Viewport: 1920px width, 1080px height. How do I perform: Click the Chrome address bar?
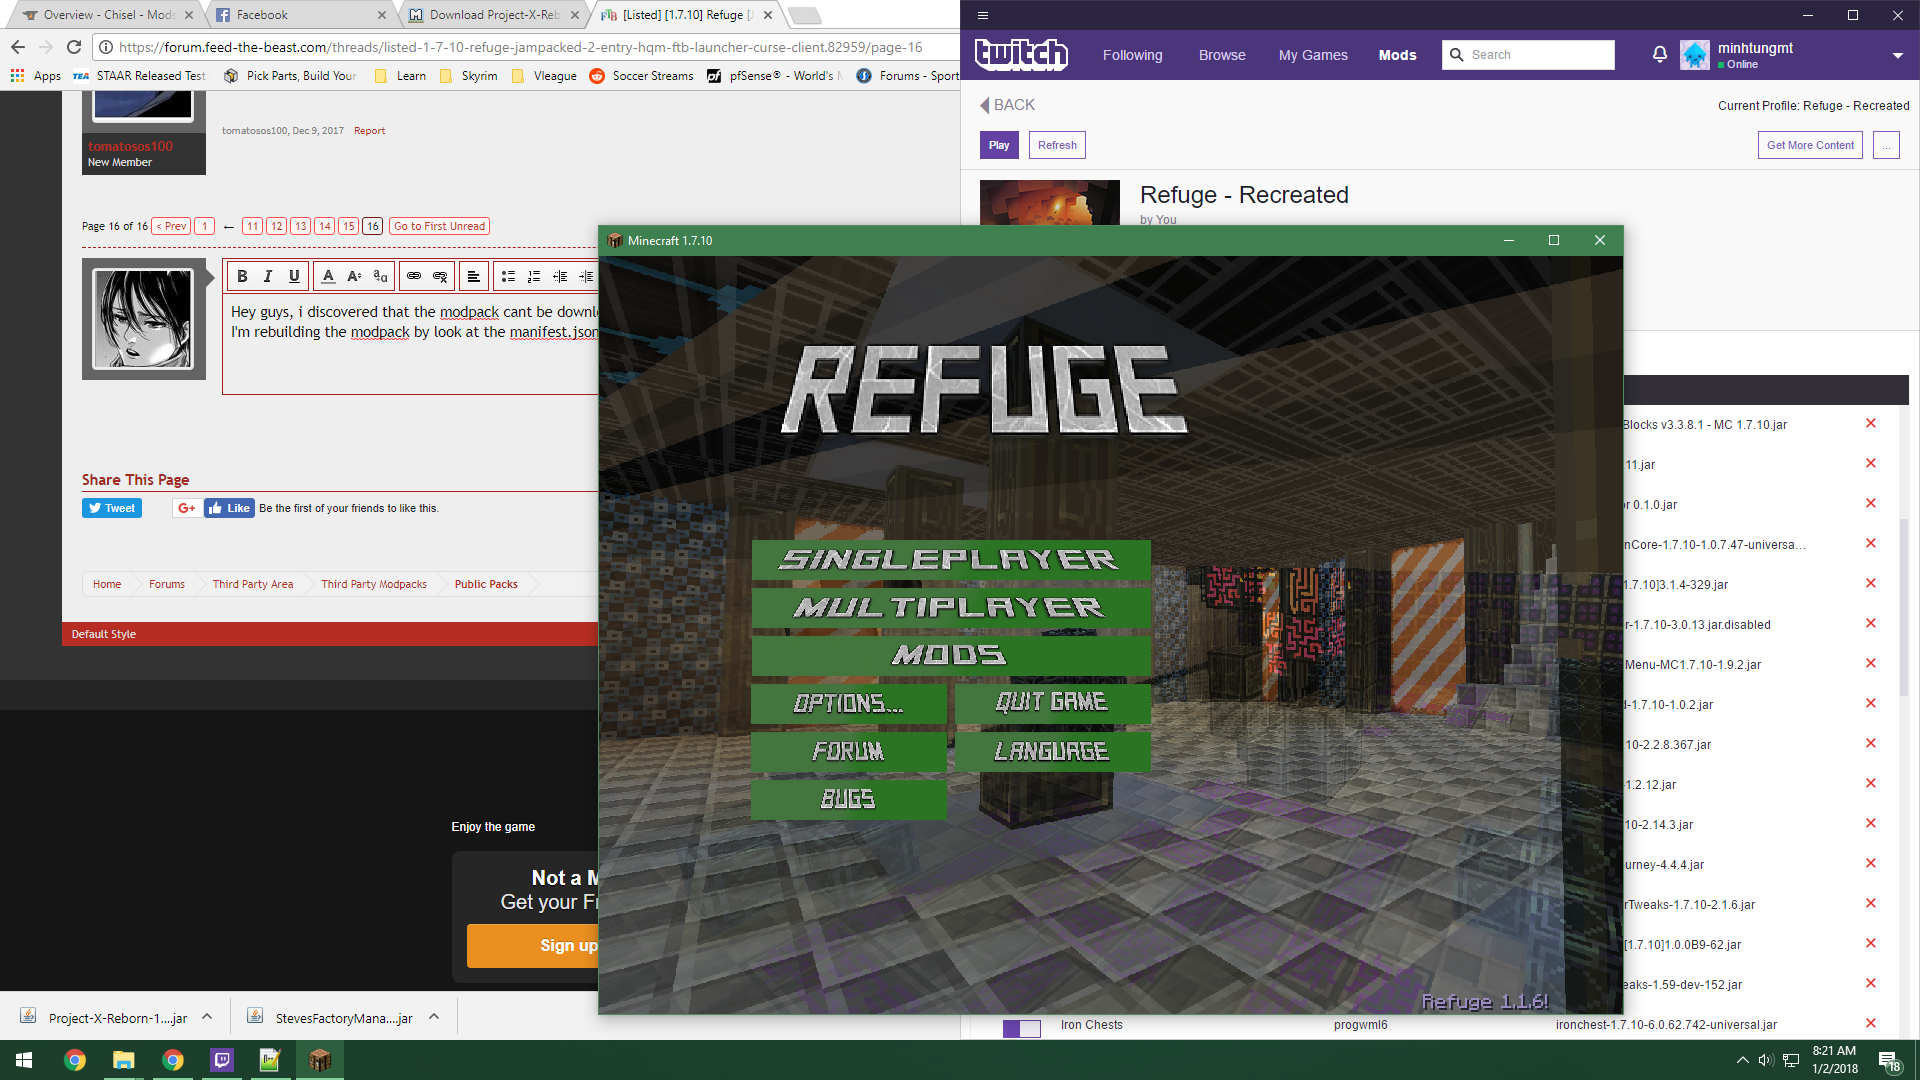(x=520, y=47)
